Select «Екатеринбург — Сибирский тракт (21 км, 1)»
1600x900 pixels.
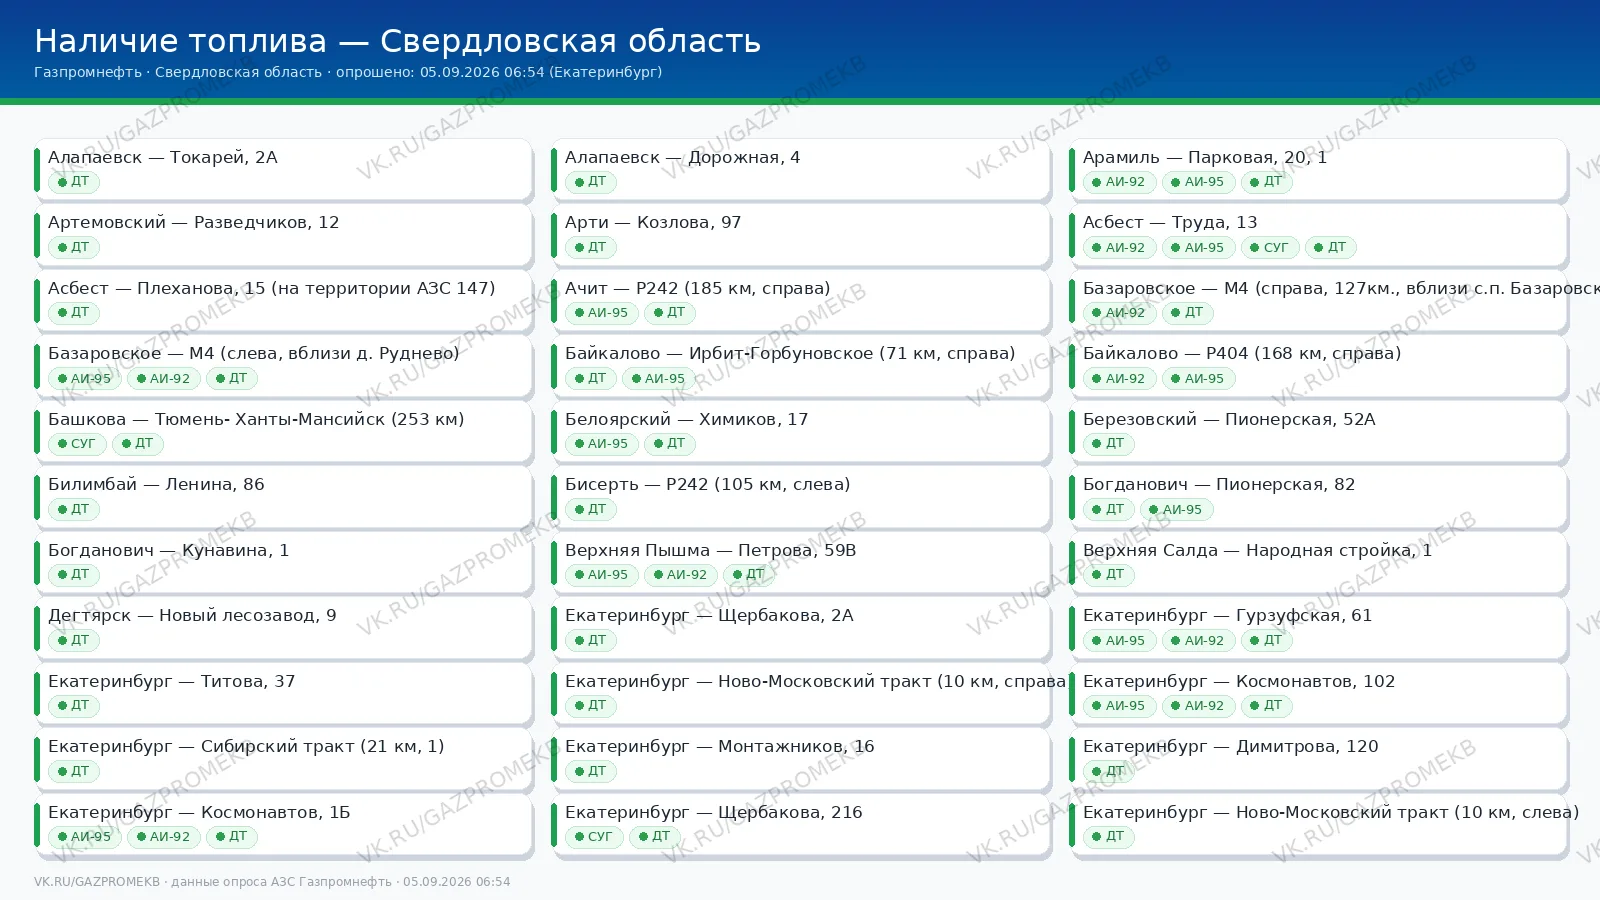246,746
